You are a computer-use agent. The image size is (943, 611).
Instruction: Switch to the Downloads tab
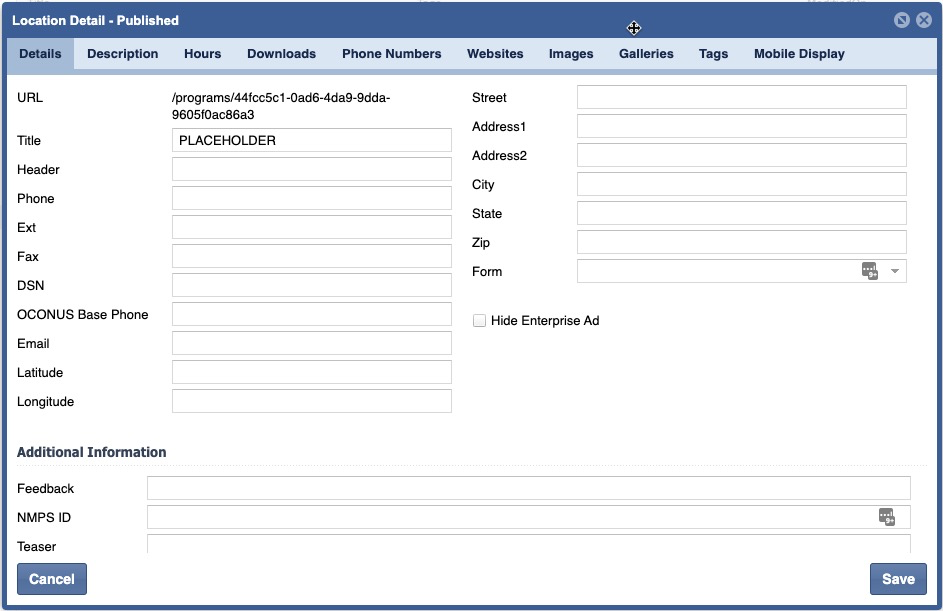point(281,54)
